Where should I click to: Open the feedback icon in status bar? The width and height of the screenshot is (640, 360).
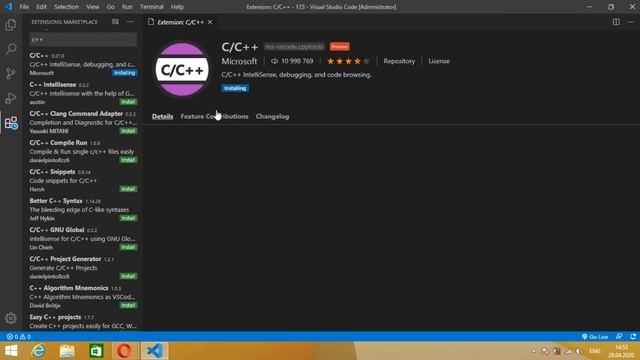coord(619,337)
